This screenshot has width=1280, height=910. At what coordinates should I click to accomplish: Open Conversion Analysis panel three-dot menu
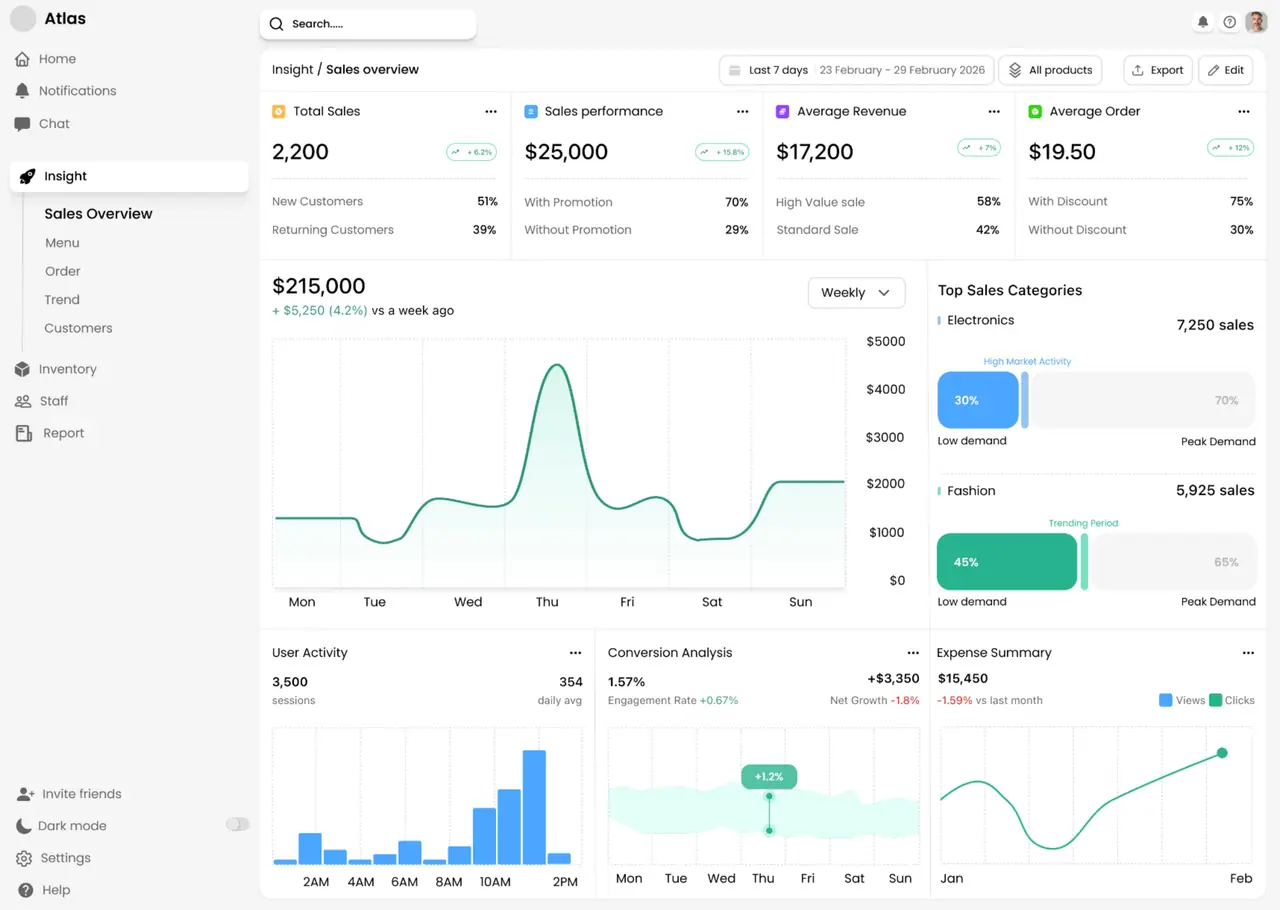pyautogui.click(x=913, y=653)
